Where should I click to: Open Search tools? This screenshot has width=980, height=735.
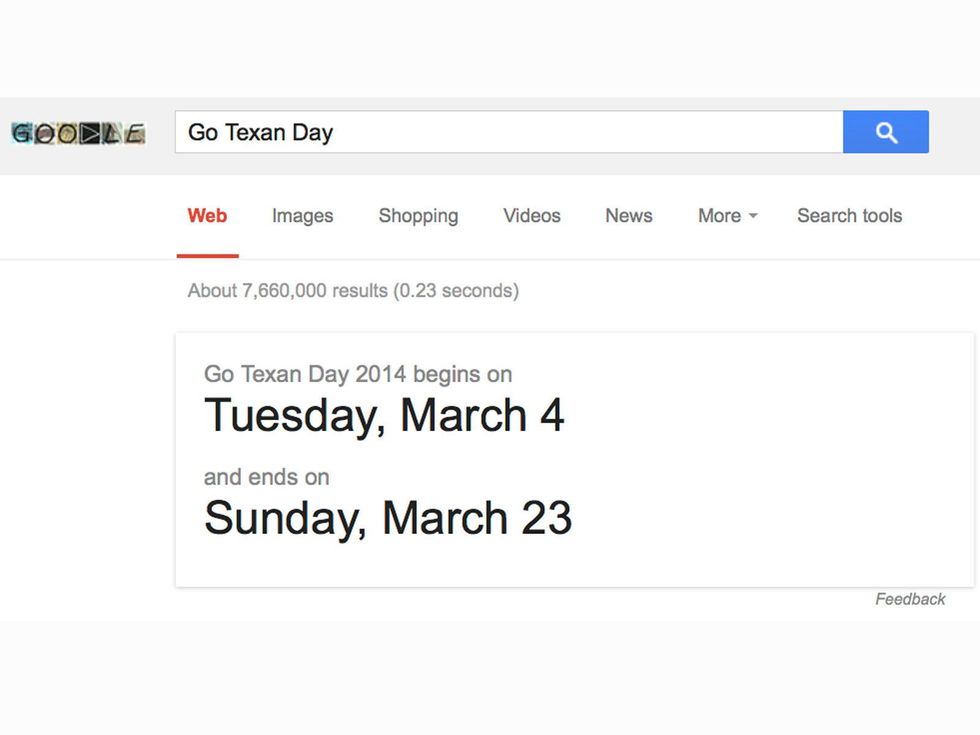[849, 216]
